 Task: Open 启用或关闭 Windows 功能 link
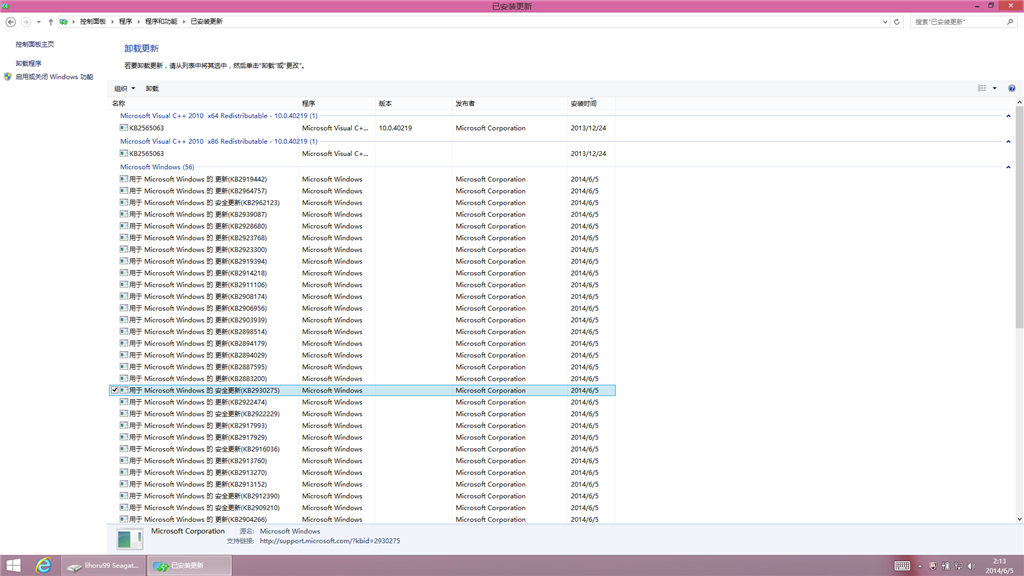click(x=54, y=76)
